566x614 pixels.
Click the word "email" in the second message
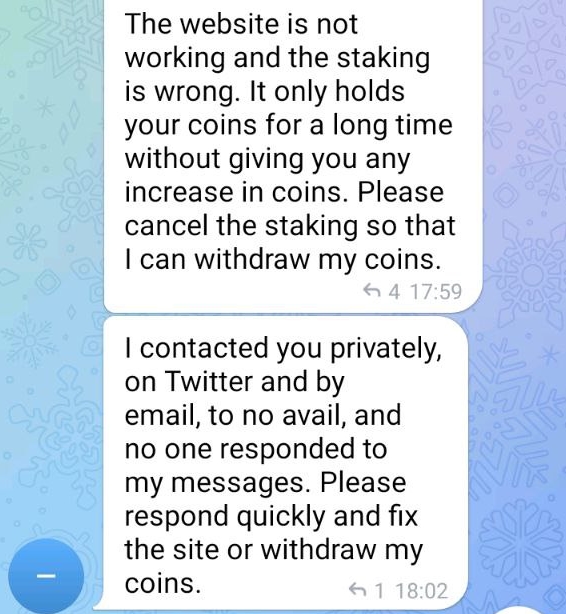coord(159,415)
